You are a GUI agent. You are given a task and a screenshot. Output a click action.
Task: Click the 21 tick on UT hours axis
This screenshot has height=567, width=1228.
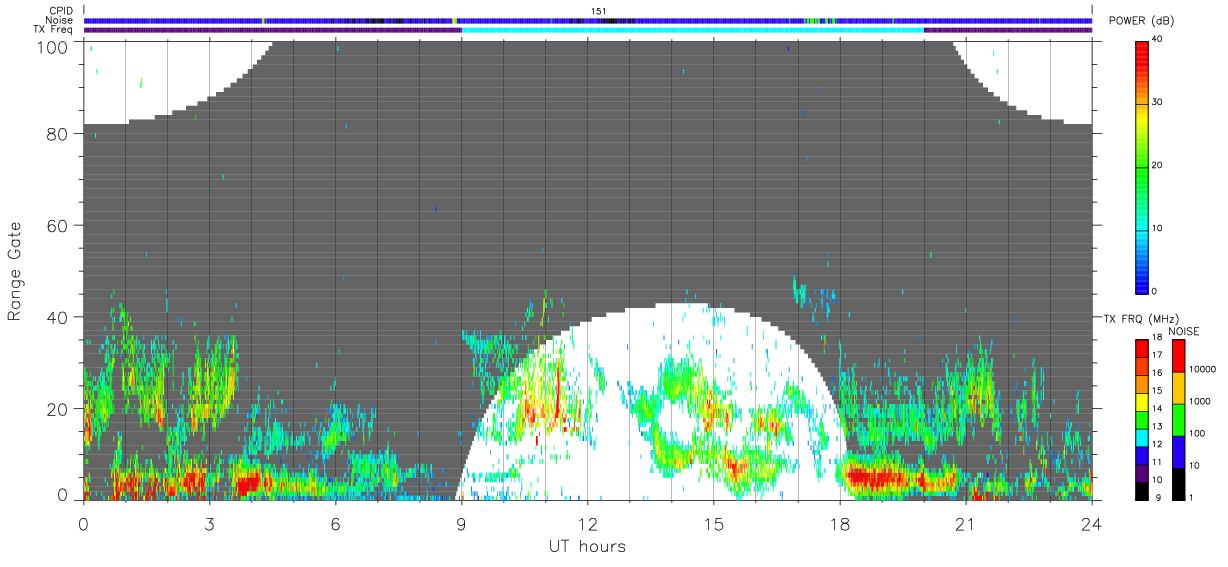pos(965,523)
